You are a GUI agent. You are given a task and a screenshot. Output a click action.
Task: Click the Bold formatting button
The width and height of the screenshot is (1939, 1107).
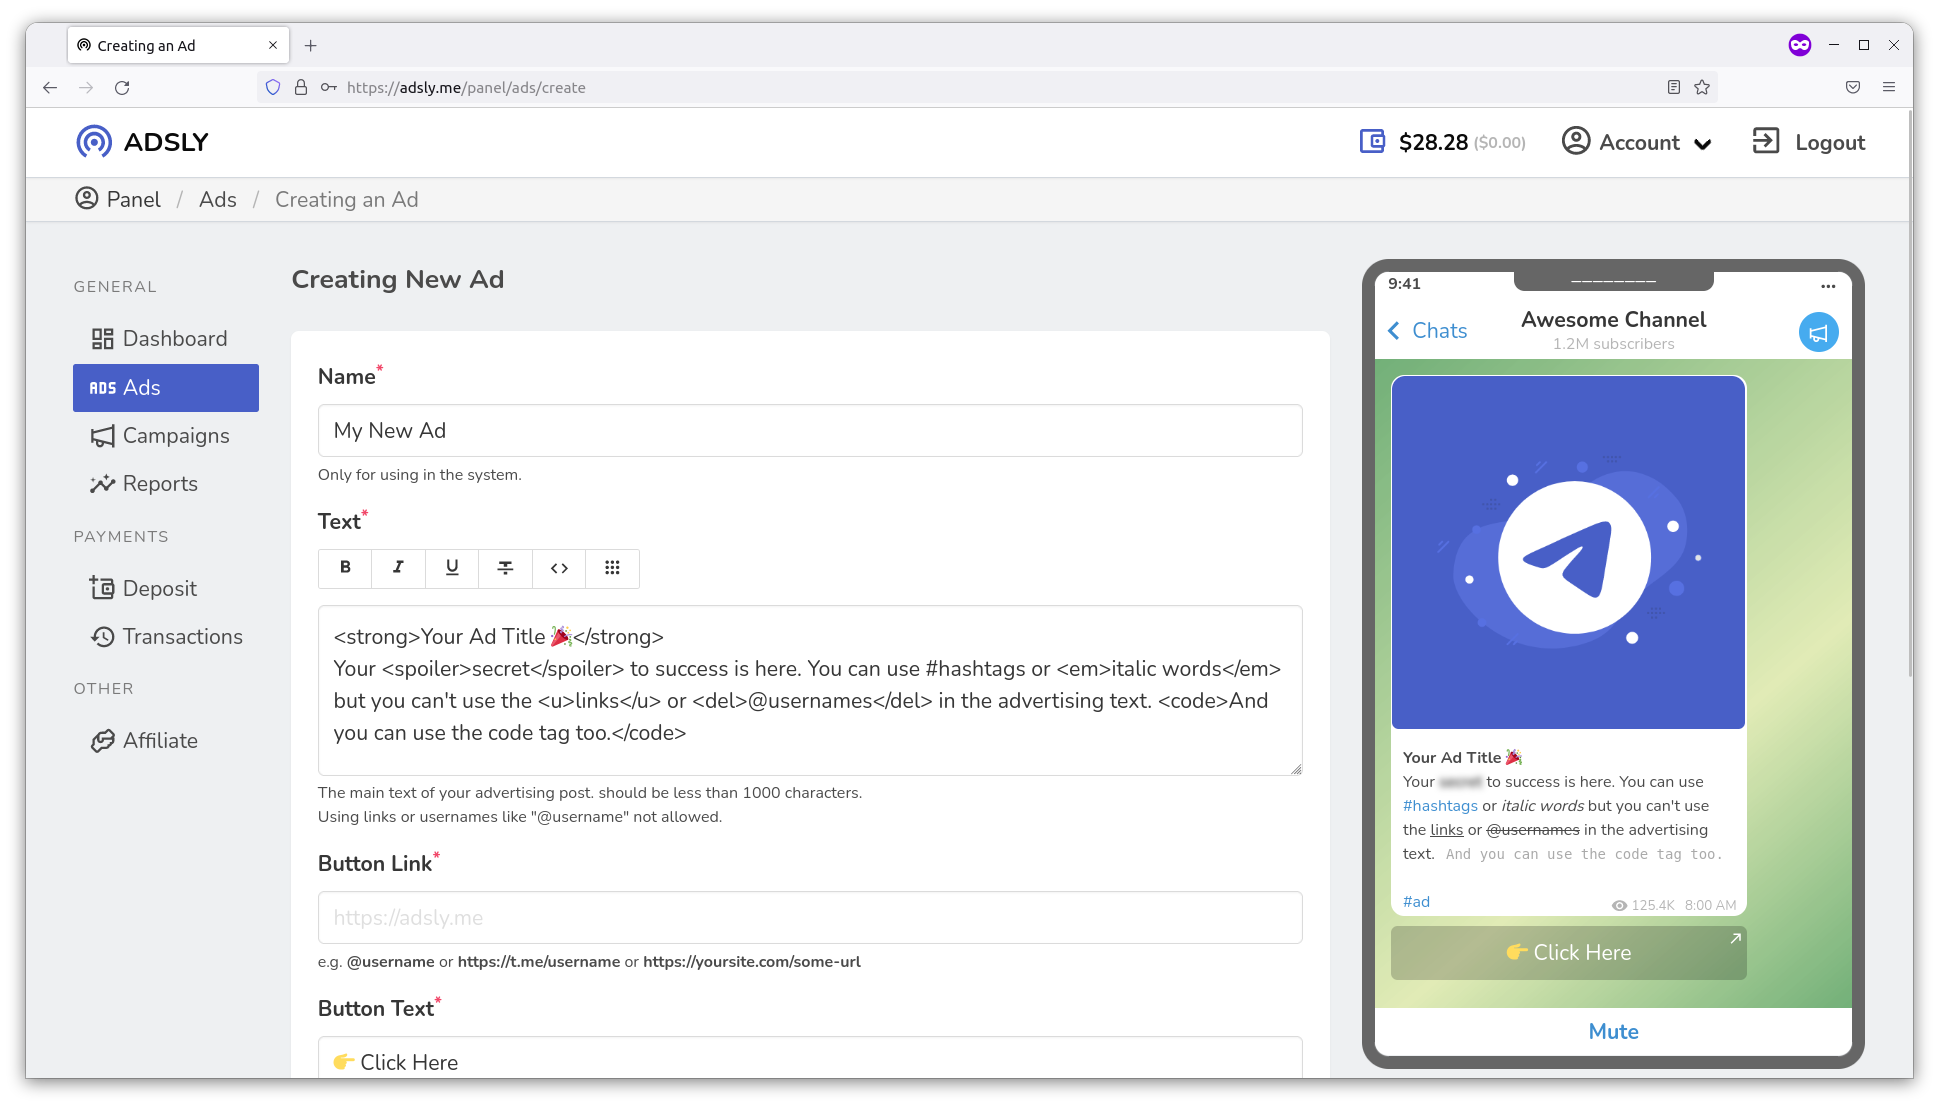coord(345,568)
